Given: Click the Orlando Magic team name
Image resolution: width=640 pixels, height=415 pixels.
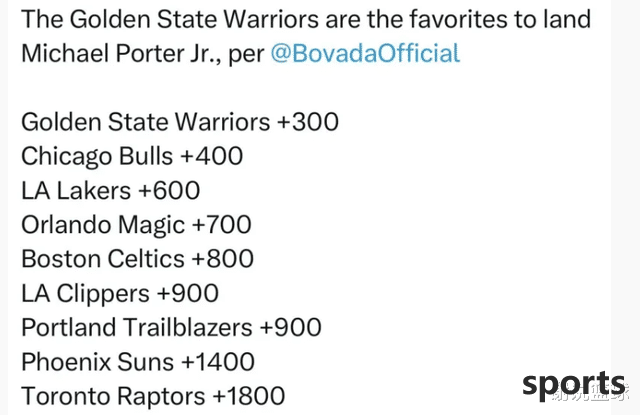Looking at the screenshot, I should click(103, 225).
